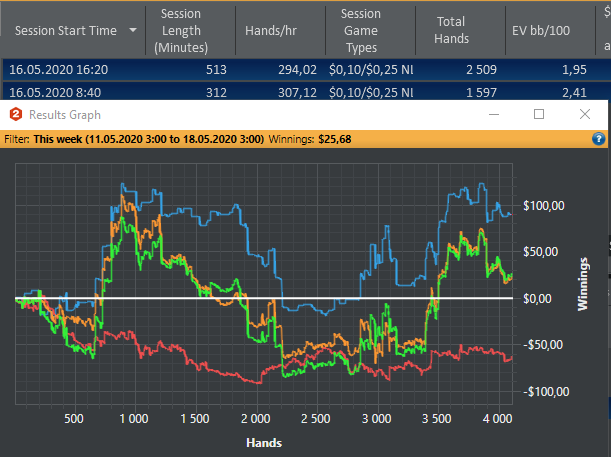
Task: Click the Session Game Types column header
Action: point(361,30)
